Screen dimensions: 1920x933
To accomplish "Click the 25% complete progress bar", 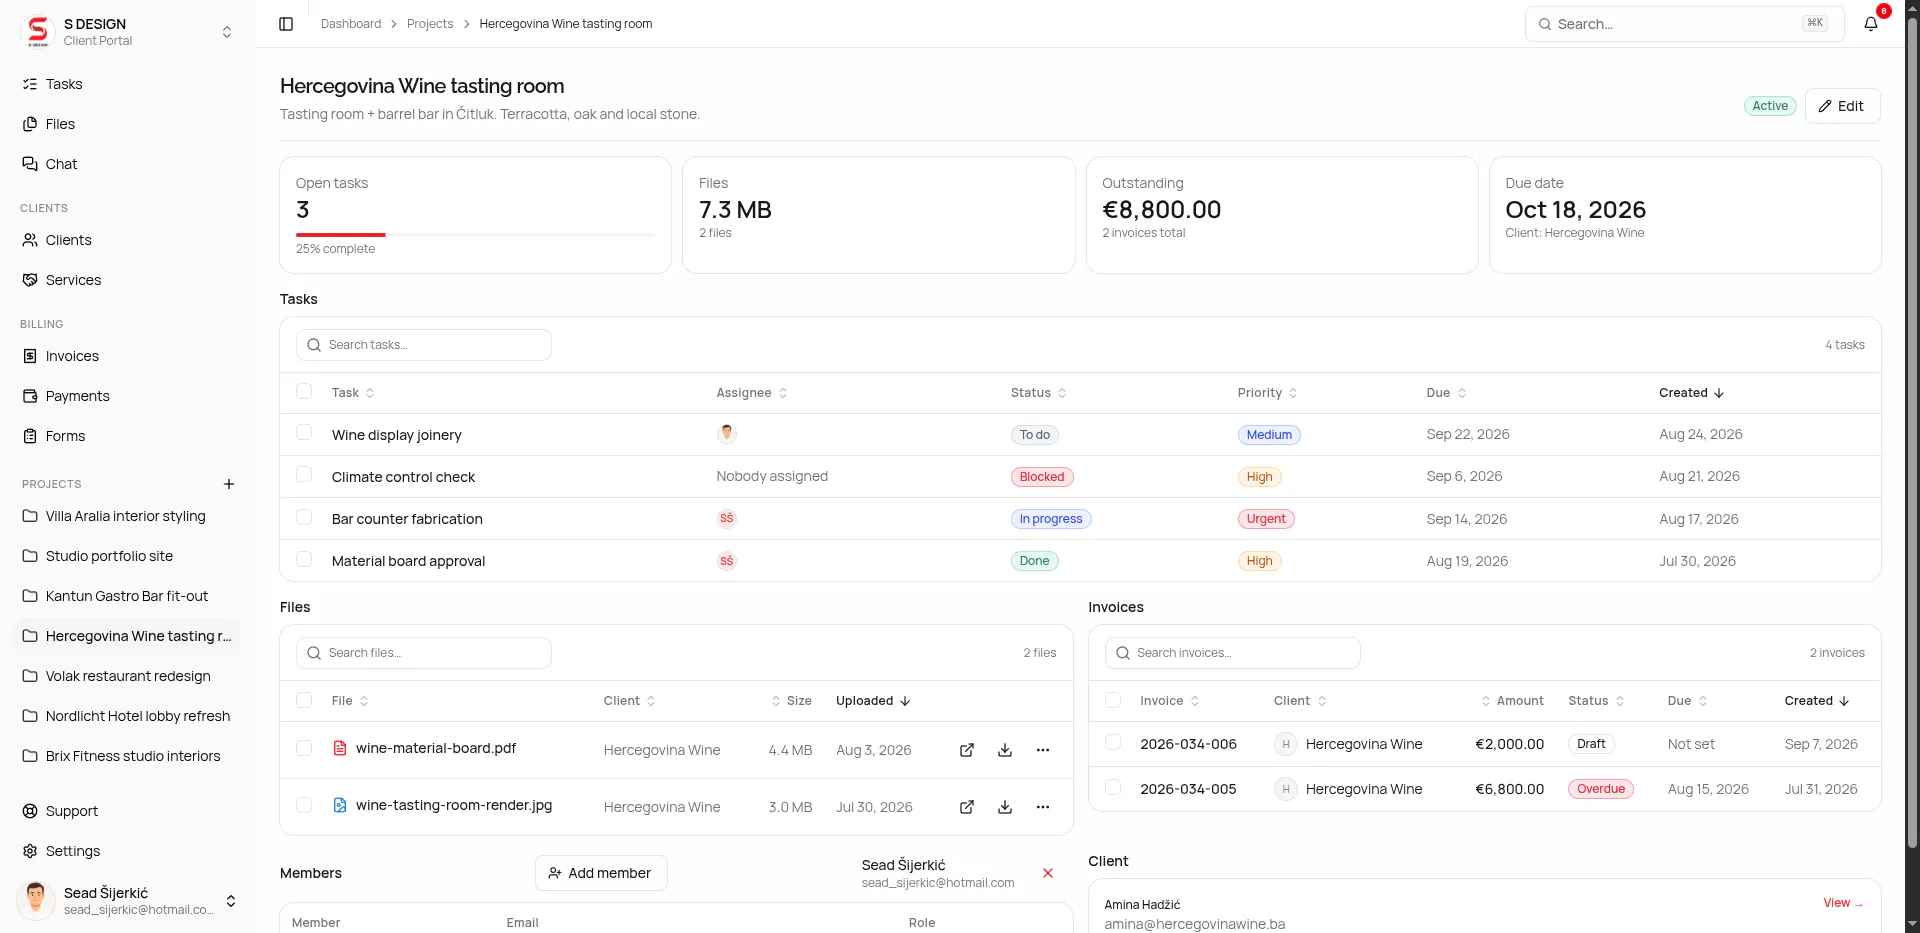I will pyautogui.click(x=475, y=235).
